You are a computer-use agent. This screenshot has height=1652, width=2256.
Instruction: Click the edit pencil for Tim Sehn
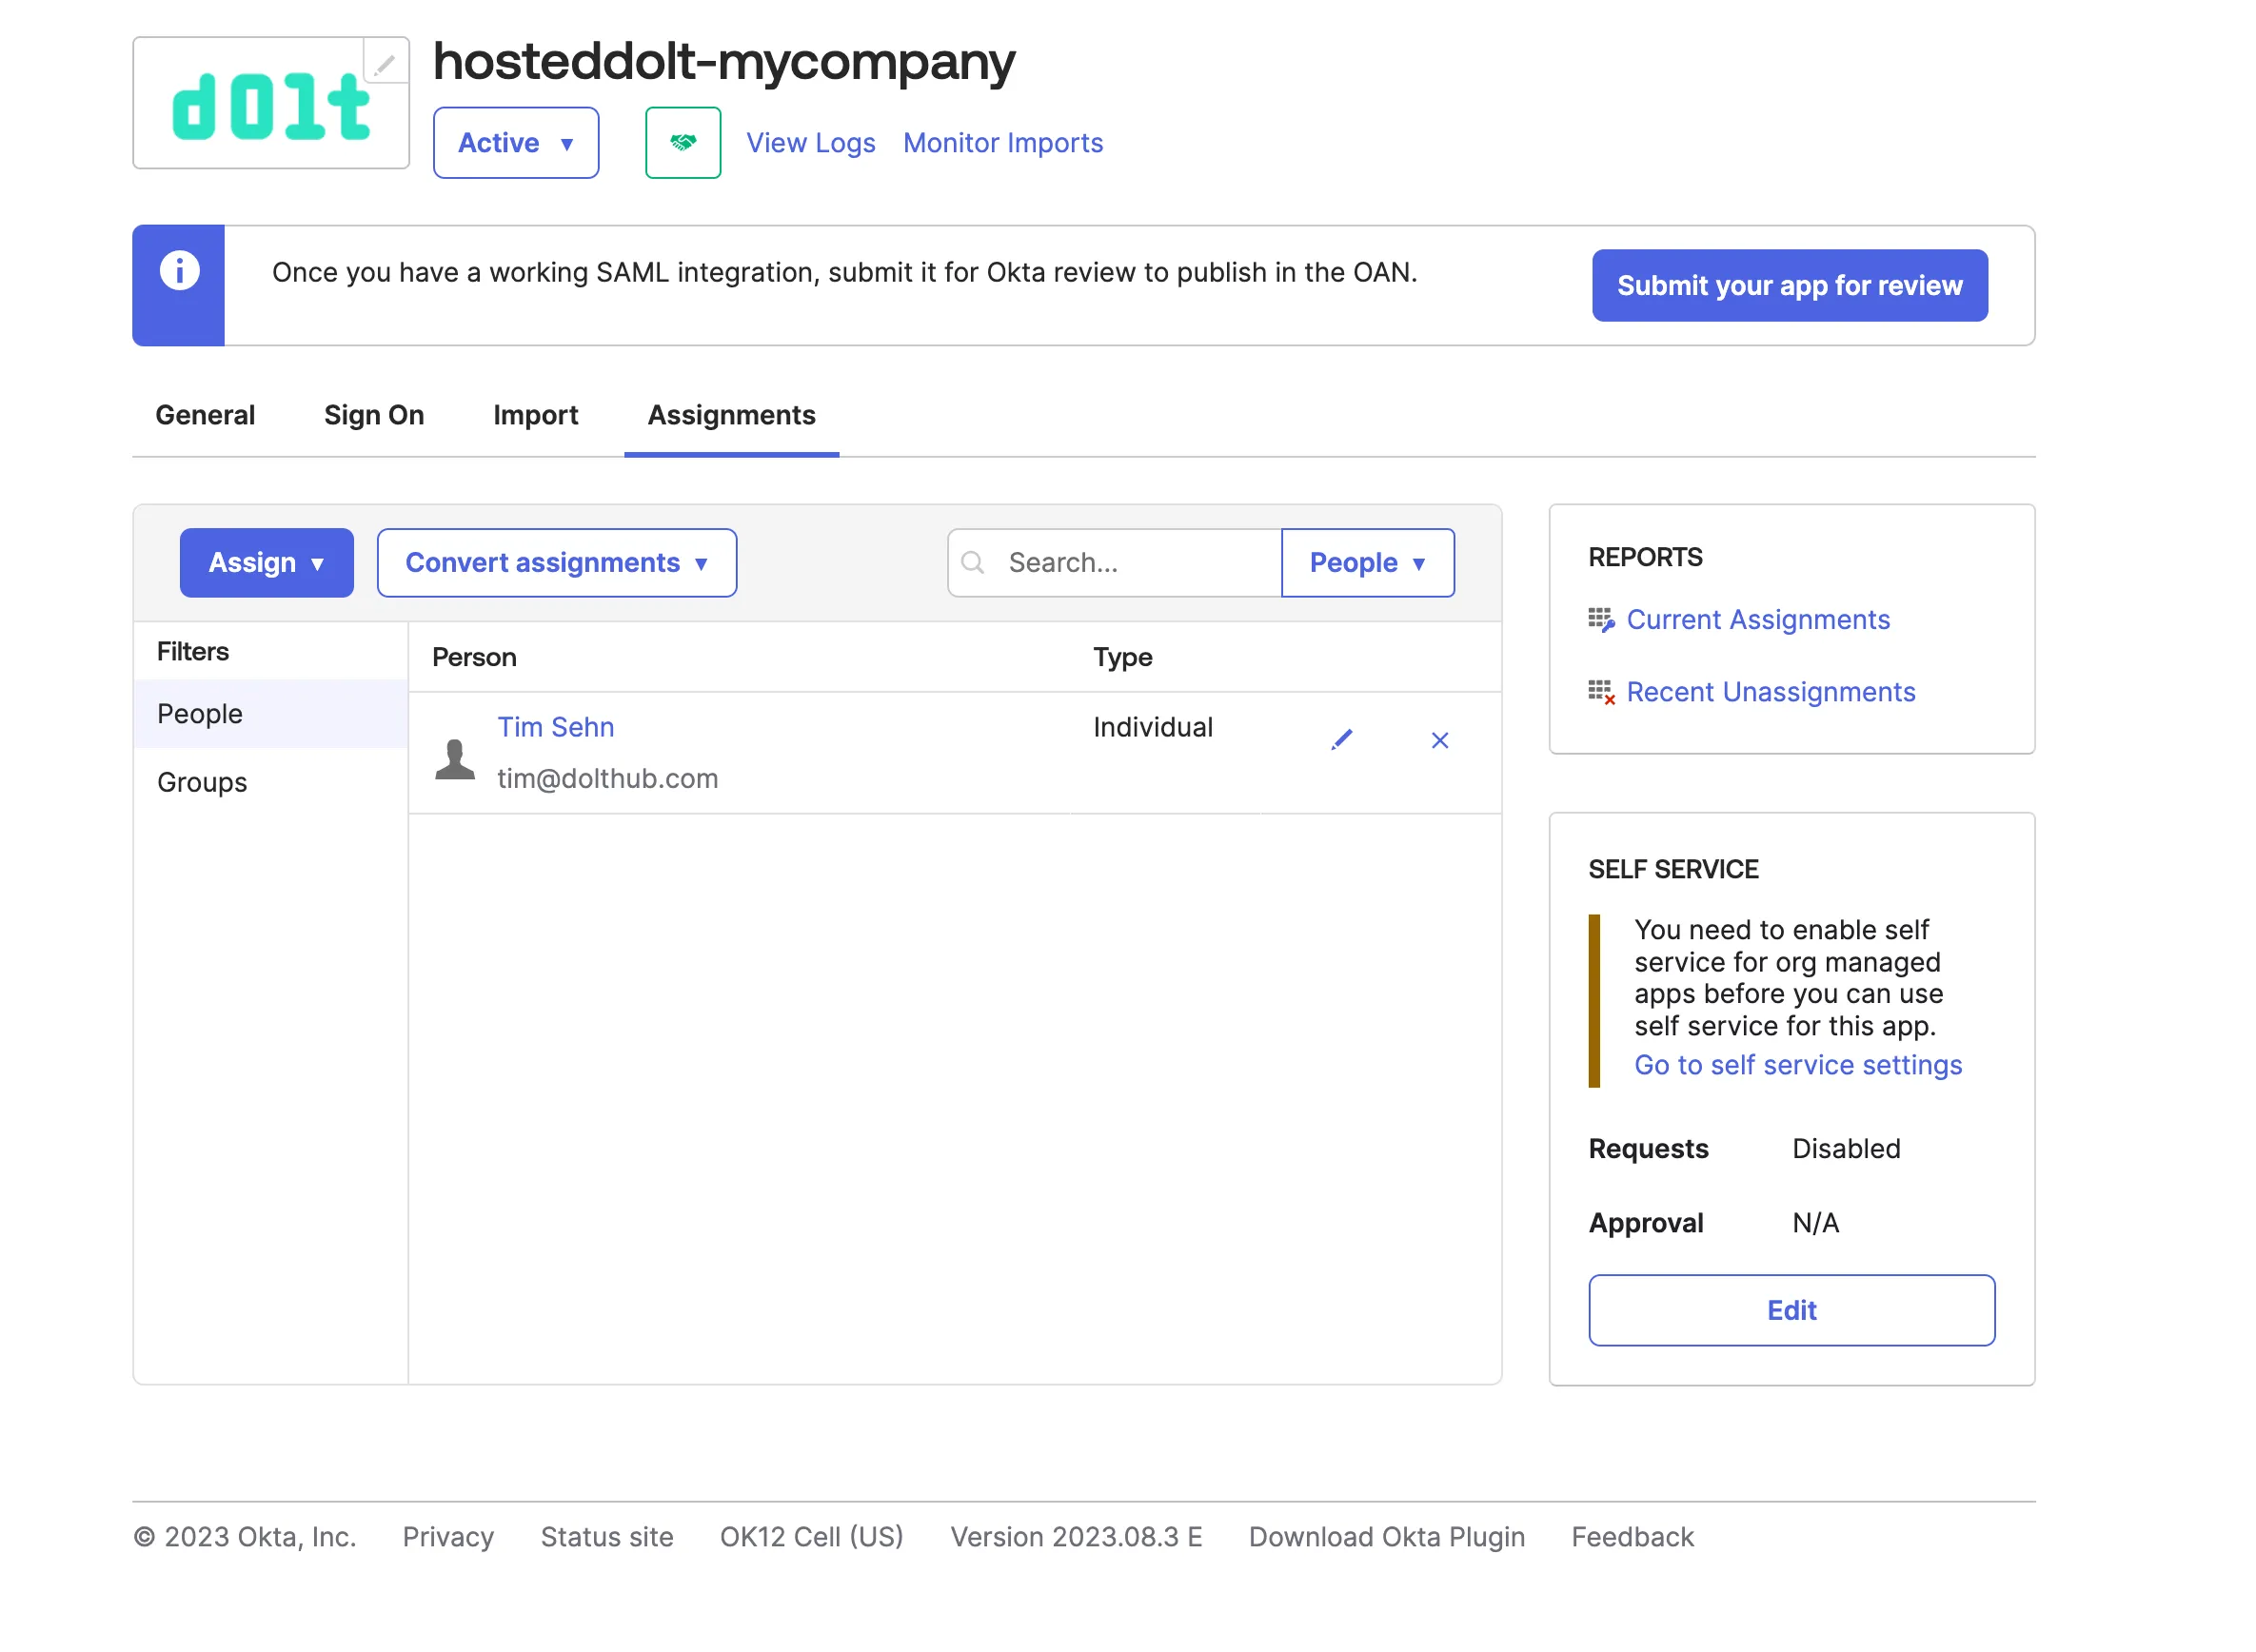tap(1342, 740)
